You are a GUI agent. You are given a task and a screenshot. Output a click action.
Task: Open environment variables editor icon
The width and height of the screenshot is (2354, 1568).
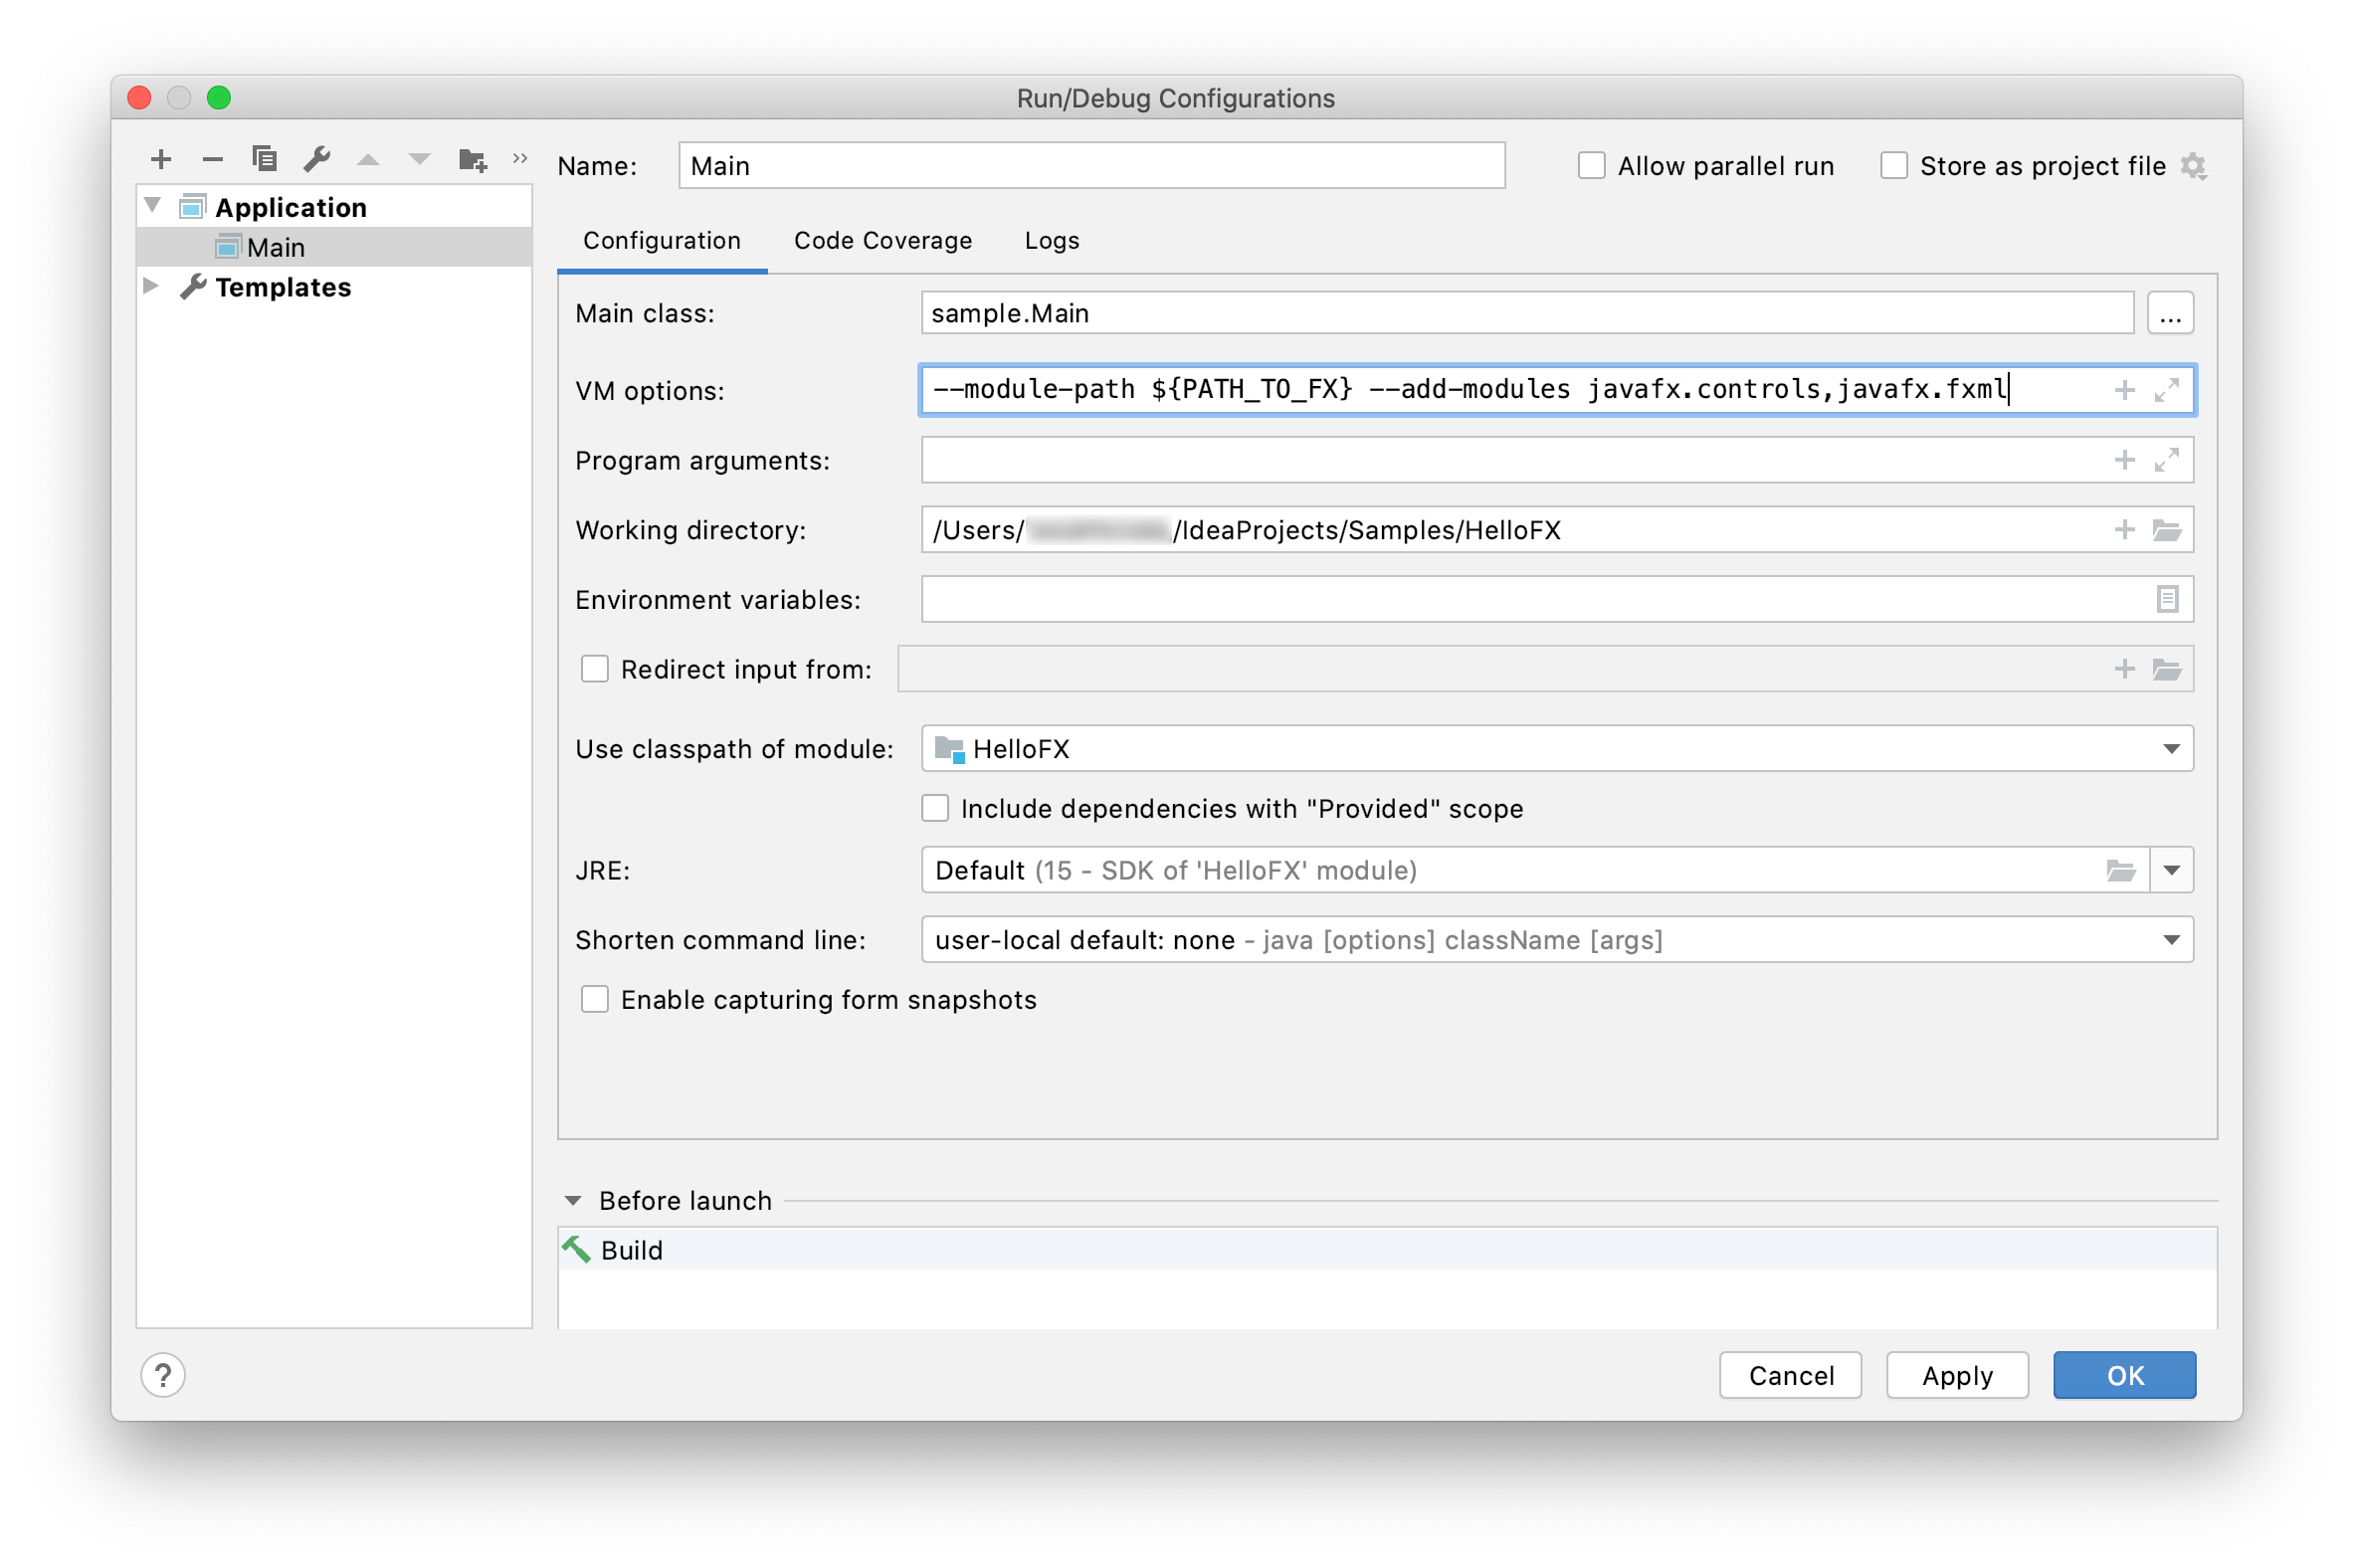point(2166,599)
